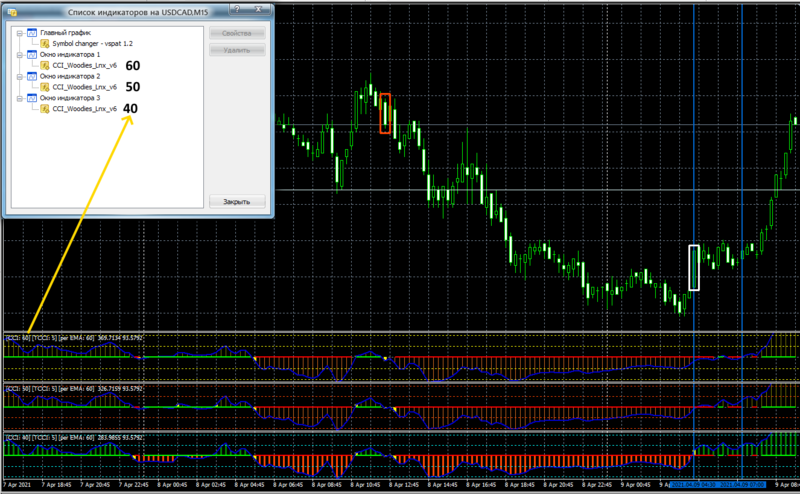Viewport: 800px width, 494px height.
Task: Click the window icon beside Окно индикатора 3
Action: point(32,97)
